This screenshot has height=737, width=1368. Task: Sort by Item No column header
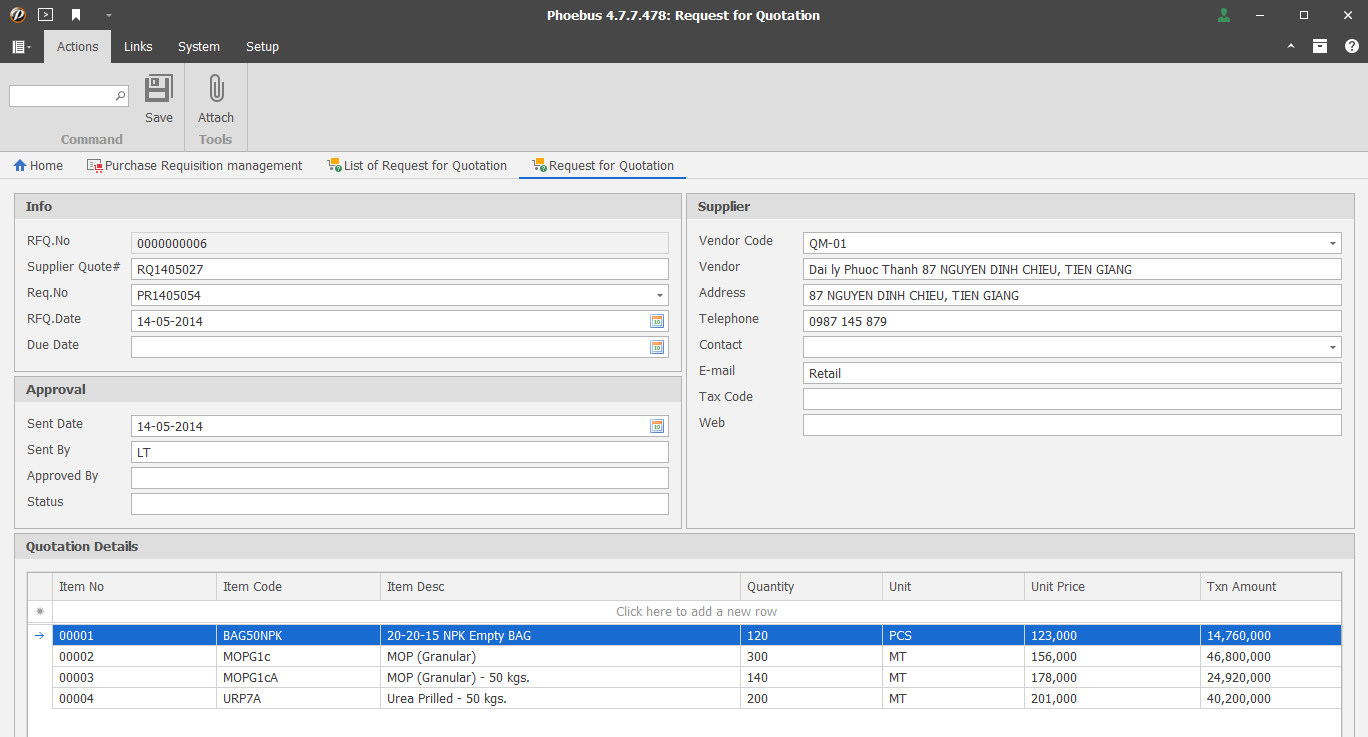[x=134, y=587]
